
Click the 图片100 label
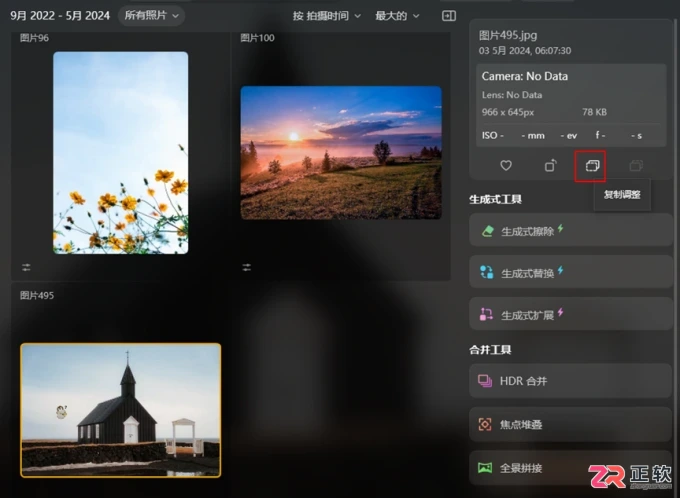pos(257,38)
